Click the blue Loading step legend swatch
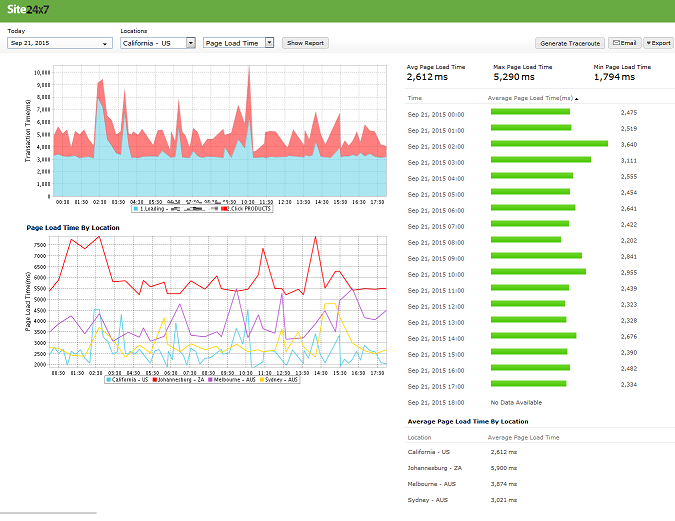This screenshot has height=521, width=675. [x=136, y=209]
